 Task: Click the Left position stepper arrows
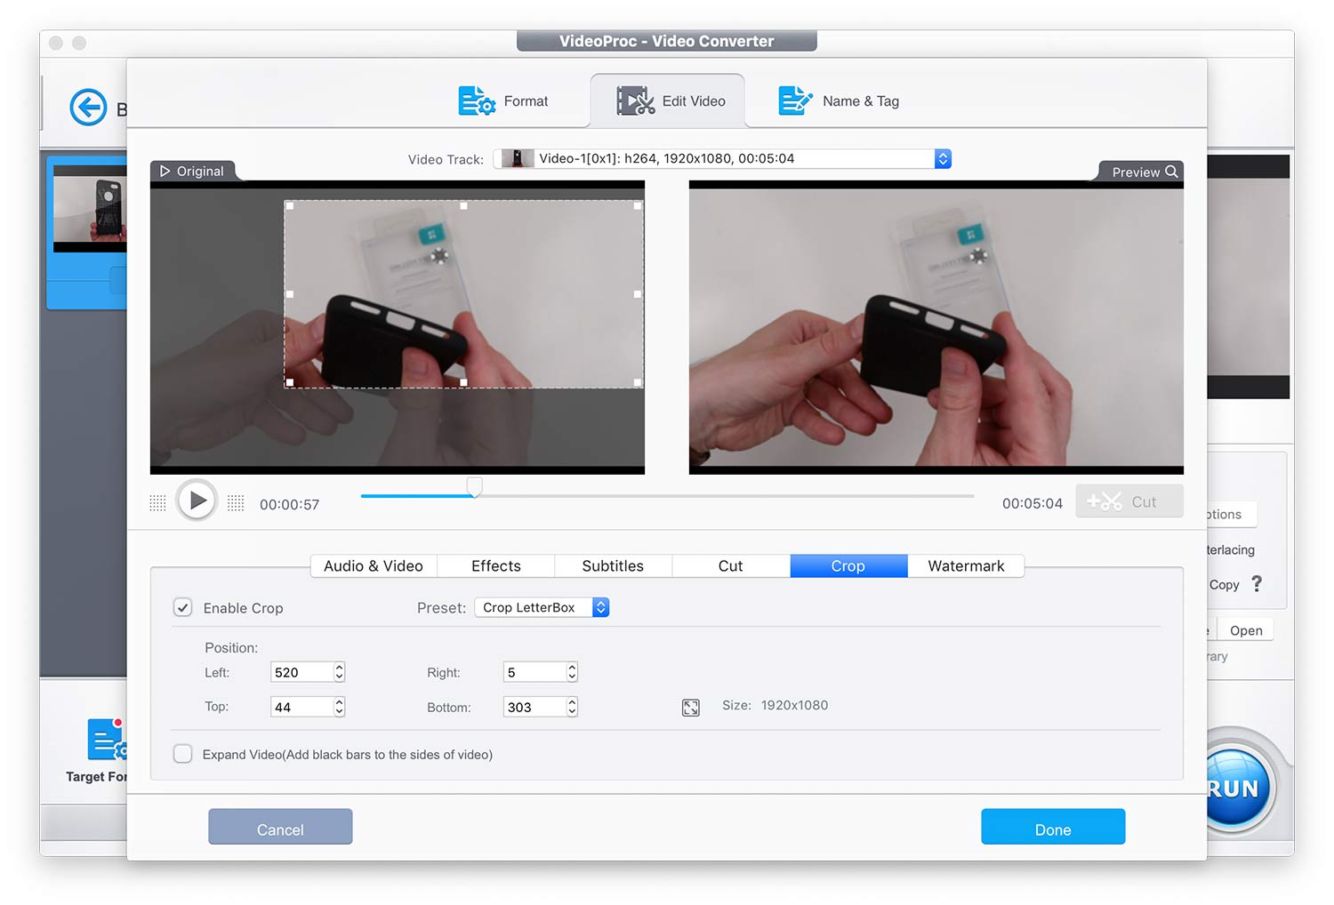click(x=339, y=673)
